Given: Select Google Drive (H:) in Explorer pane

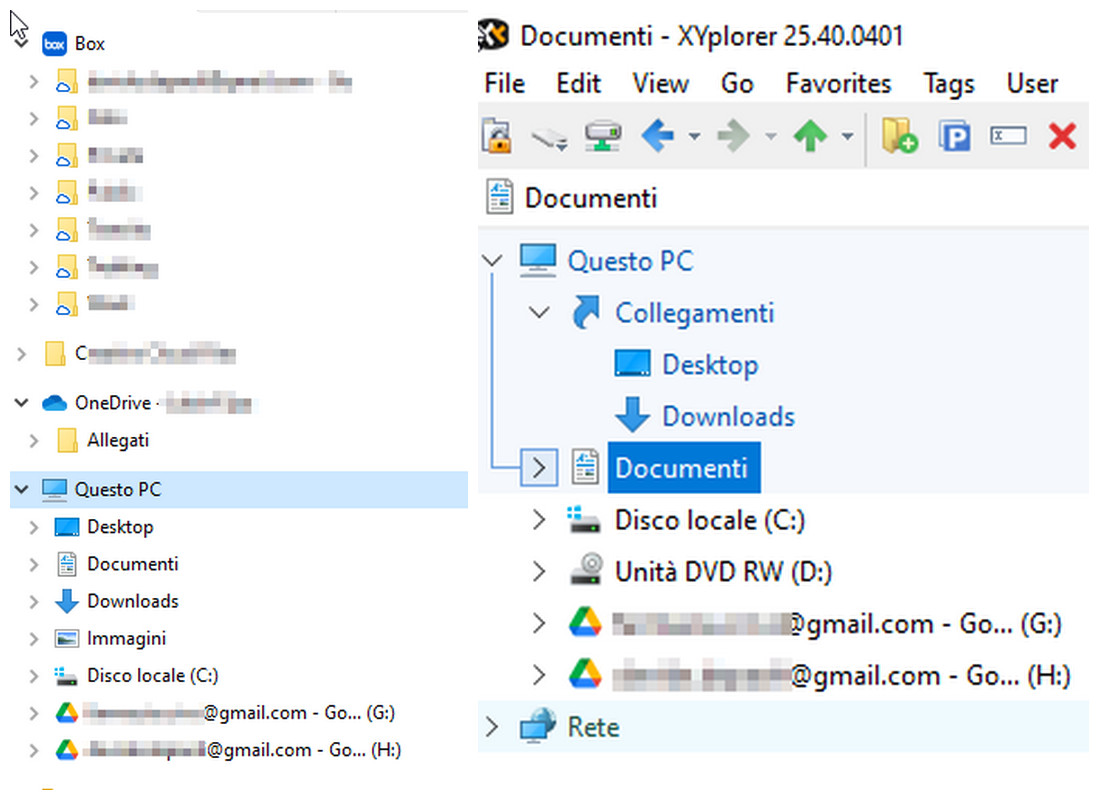Looking at the screenshot, I should pos(243,750).
